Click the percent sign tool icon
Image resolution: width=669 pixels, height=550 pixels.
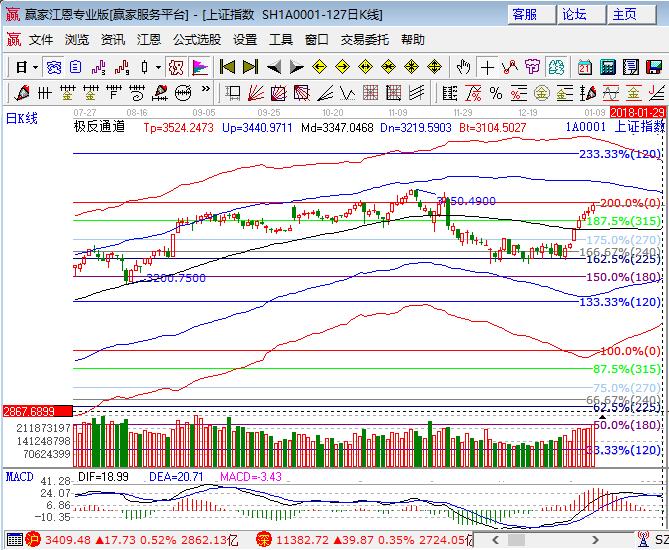pyautogui.click(x=495, y=93)
